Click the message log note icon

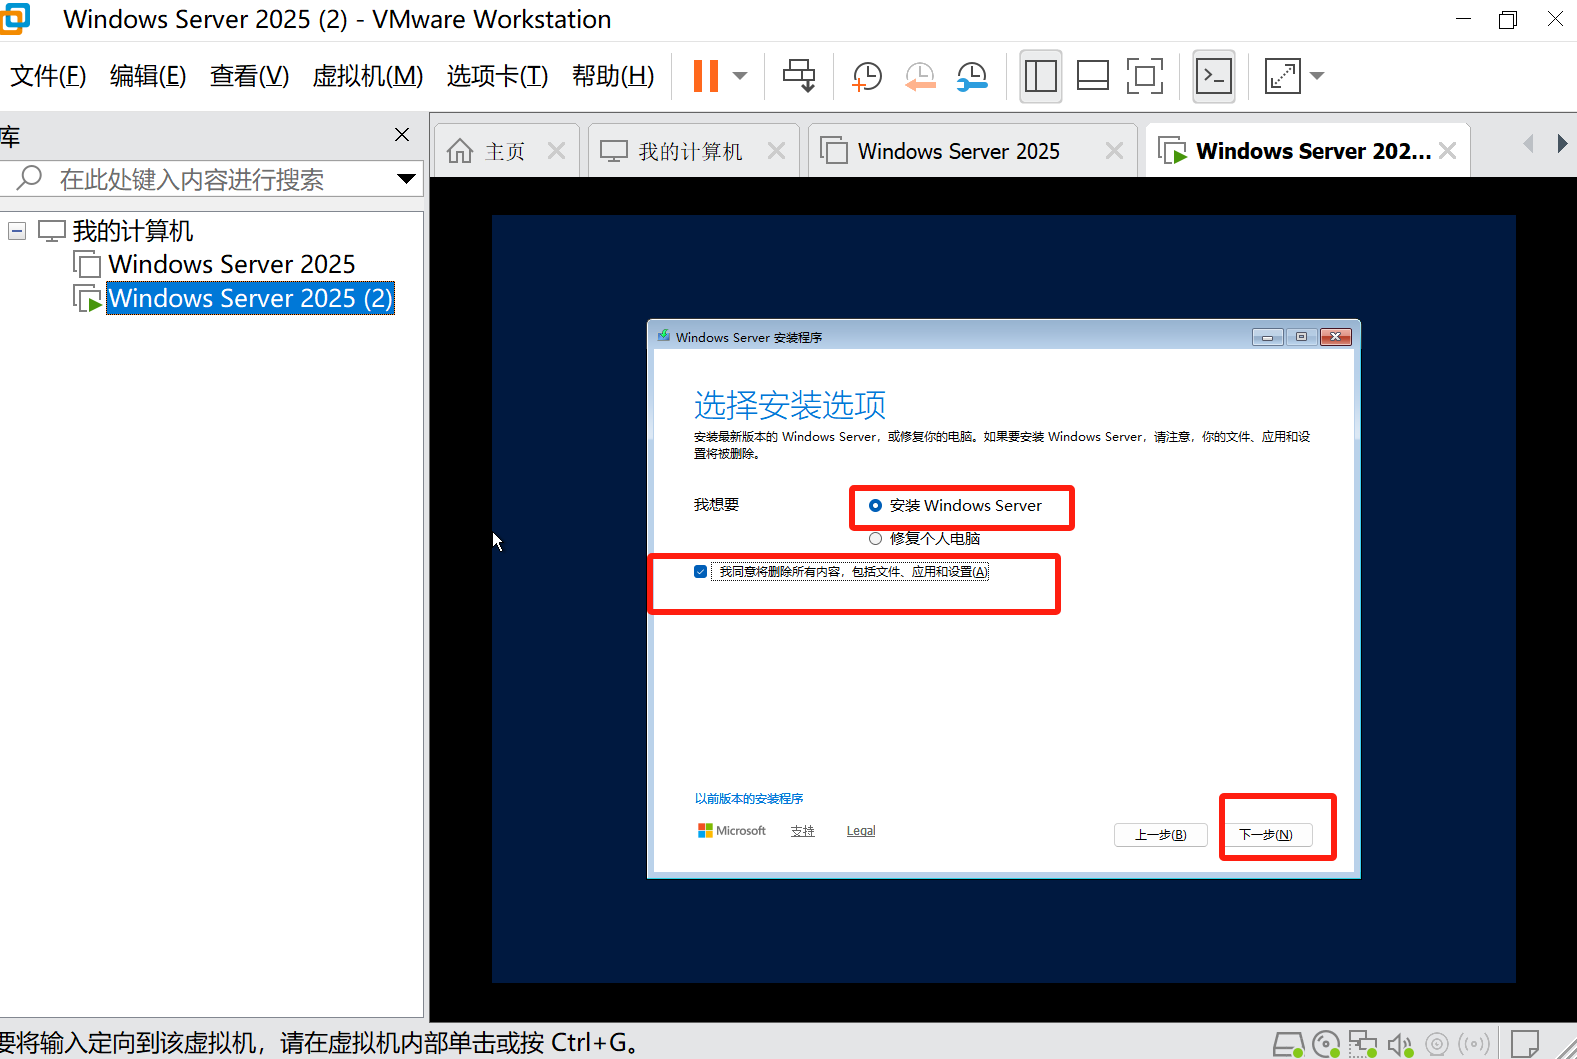coord(1525,1045)
